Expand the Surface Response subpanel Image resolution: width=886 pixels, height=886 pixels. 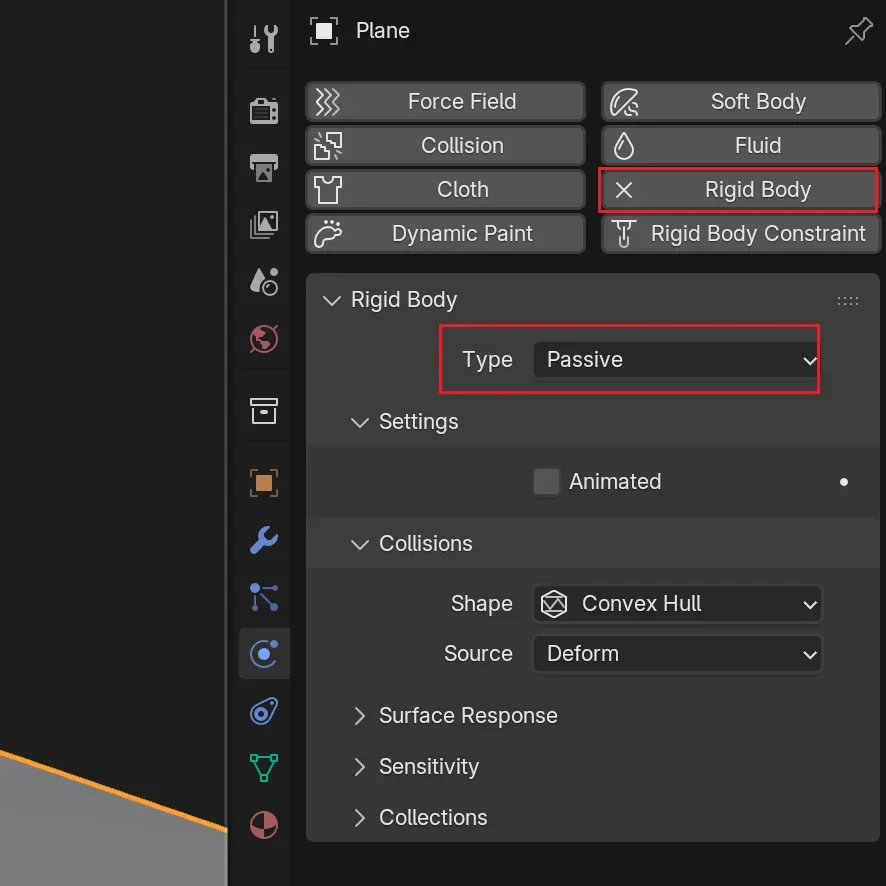pos(360,716)
